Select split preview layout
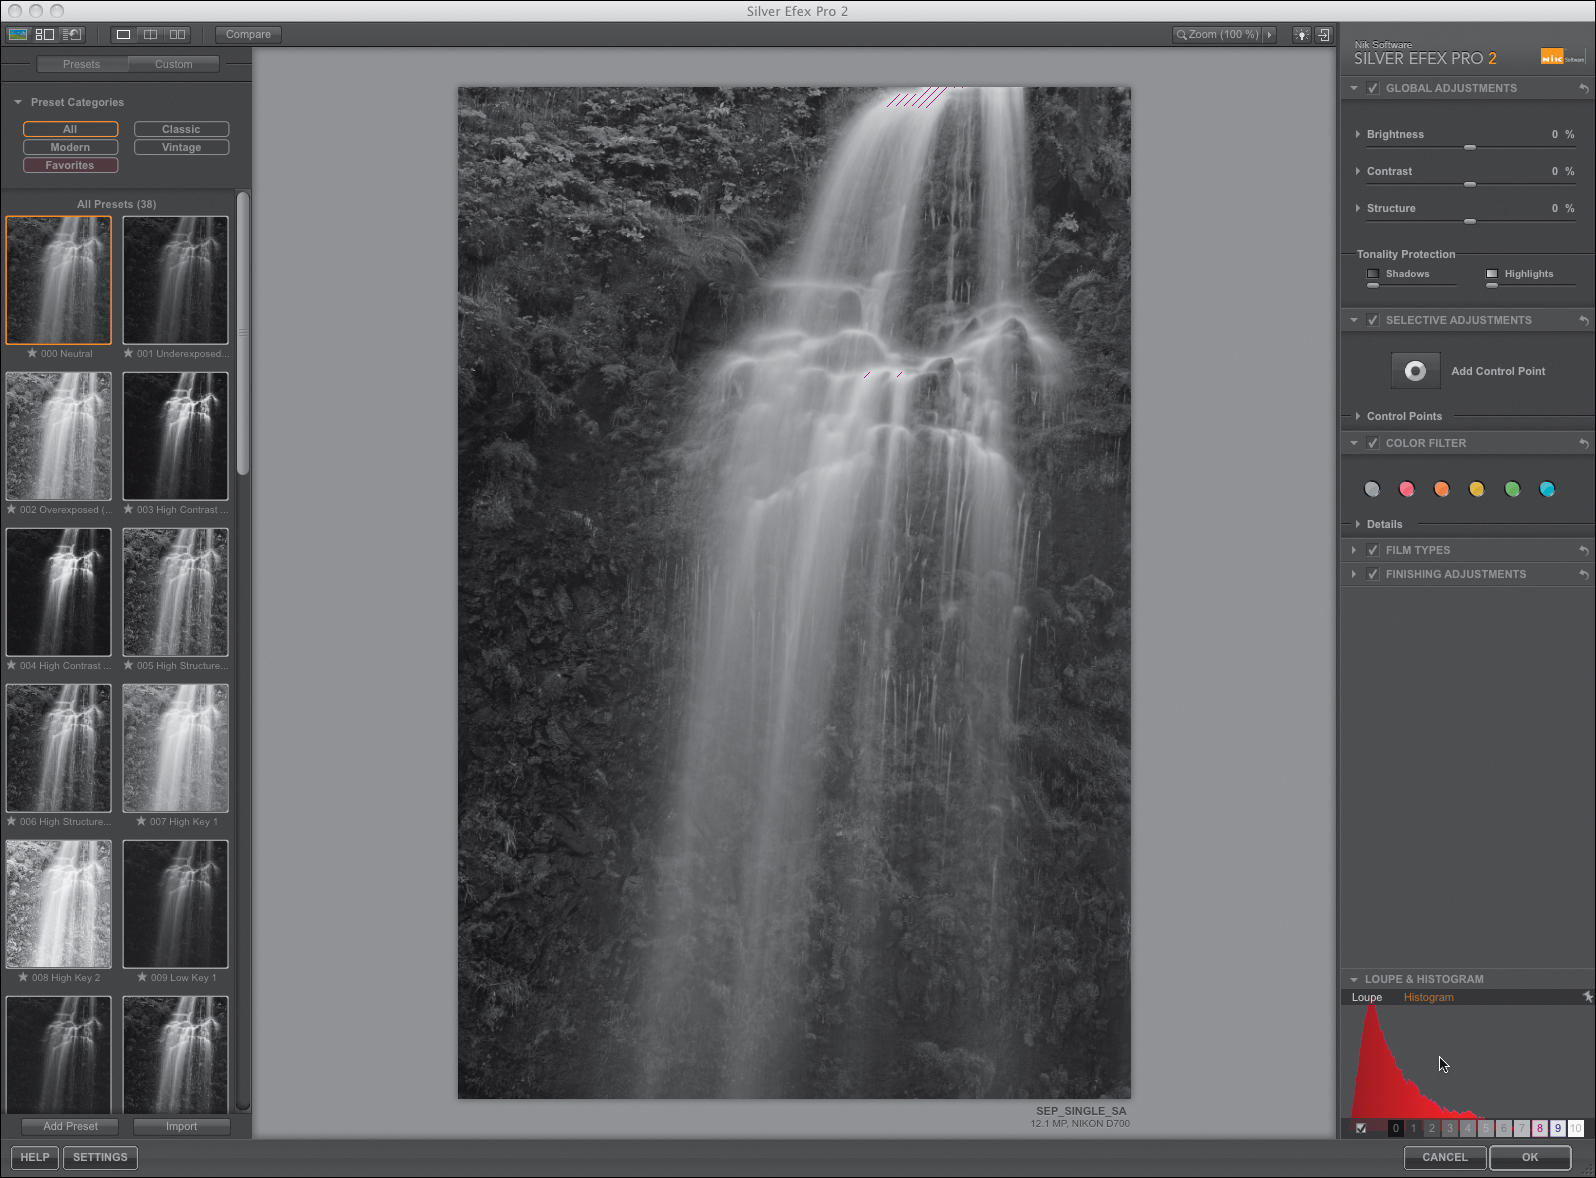 [150, 34]
